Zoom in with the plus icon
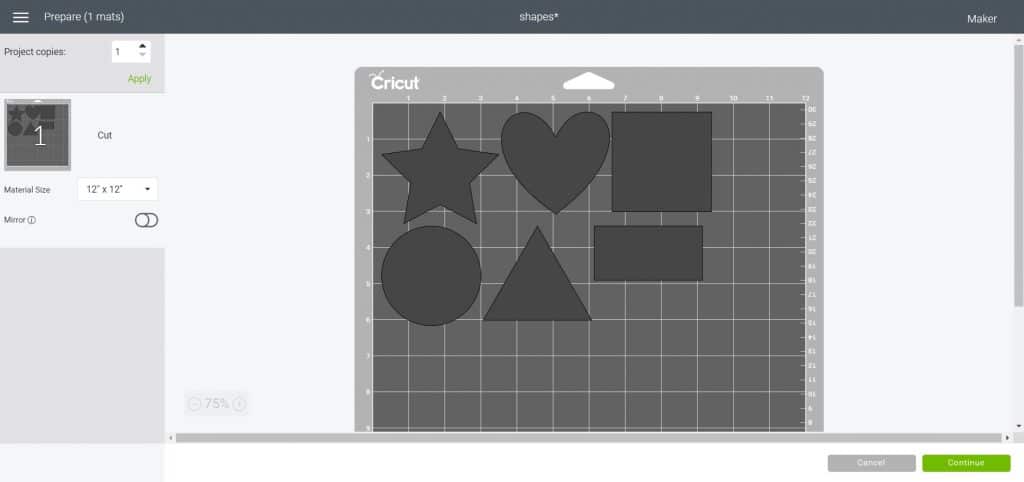The height and width of the screenshot is (482, 1024). pyautogui.click(x=239, y=404)
